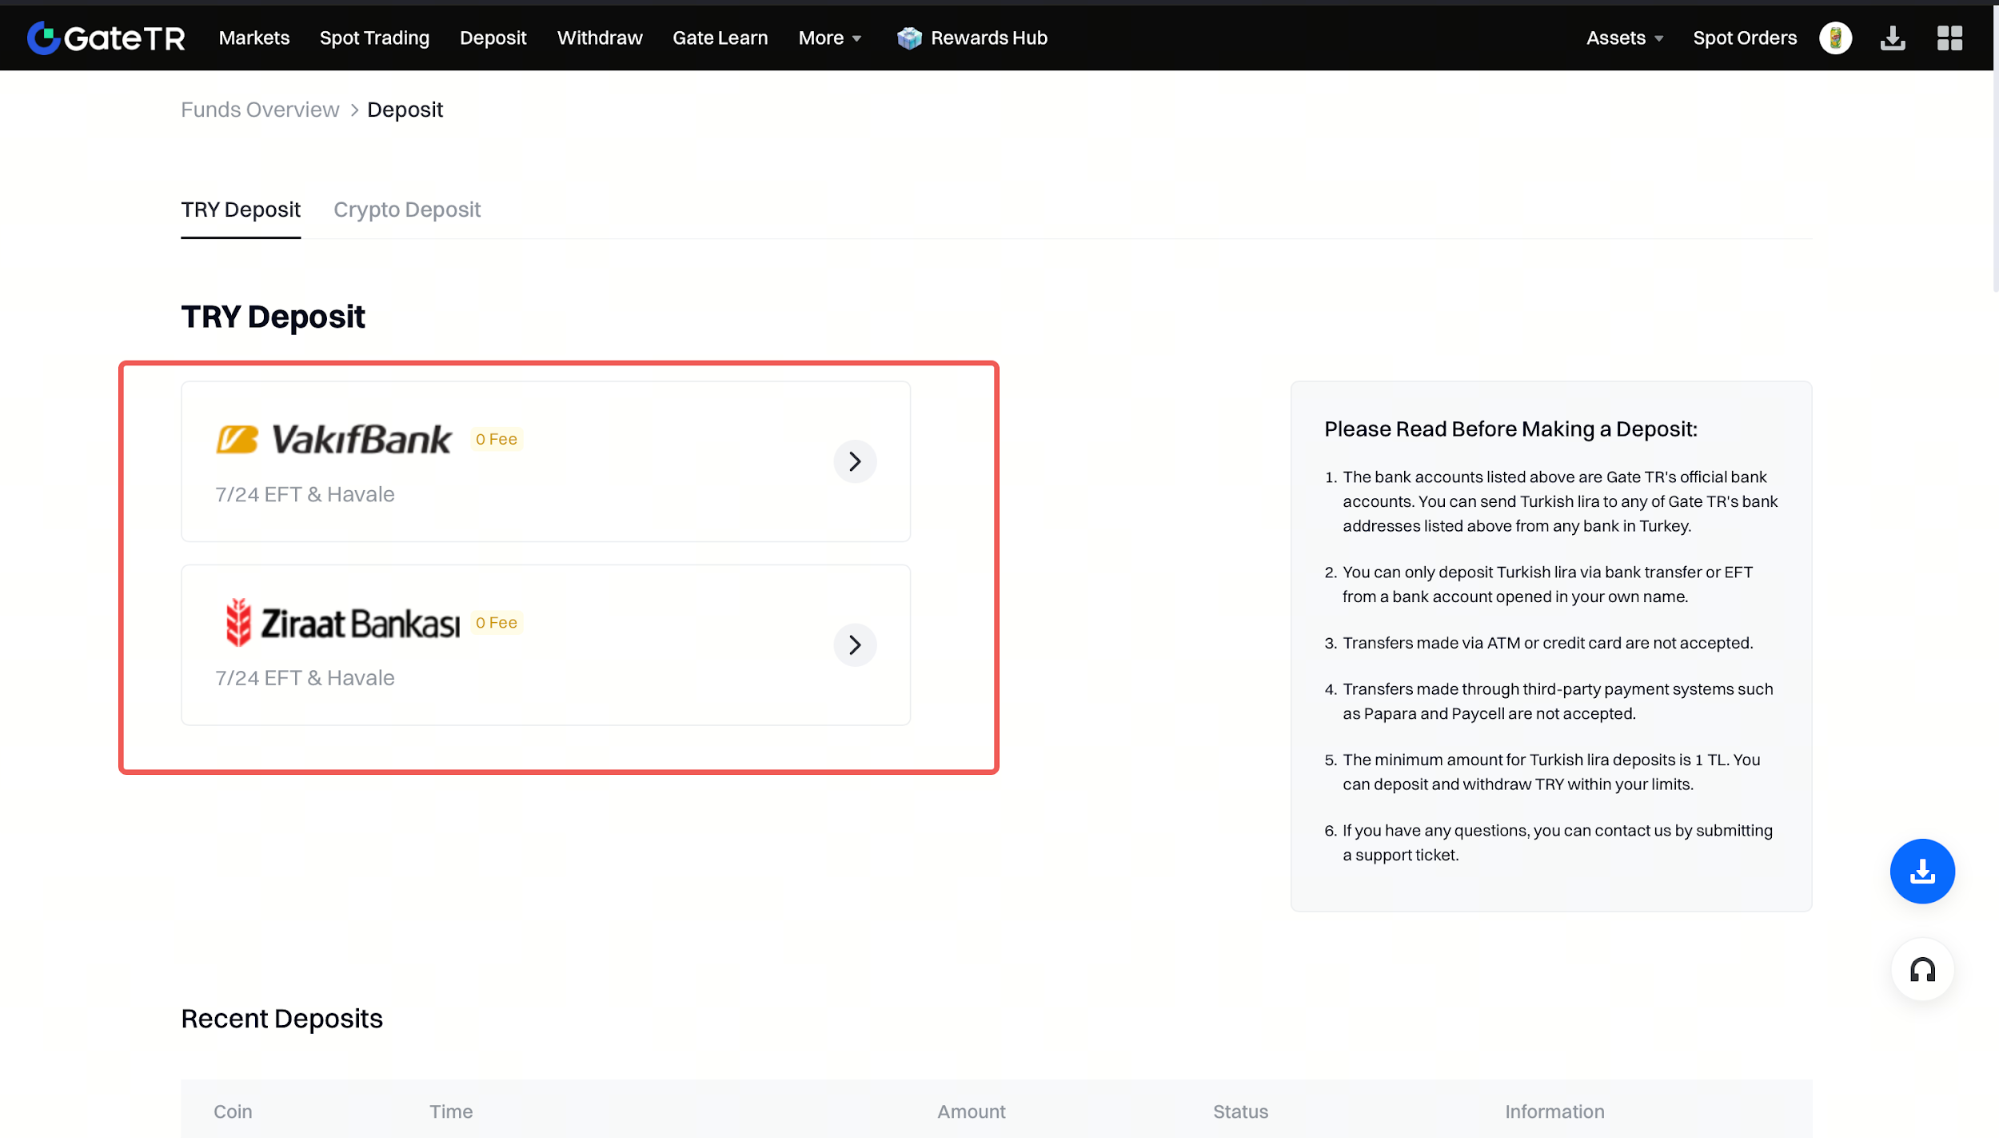Image resolution: width=1999 pixels, height=1138 pixels.
Task: Click the Ziraat Bankası logo
Action: coord(341,622)
